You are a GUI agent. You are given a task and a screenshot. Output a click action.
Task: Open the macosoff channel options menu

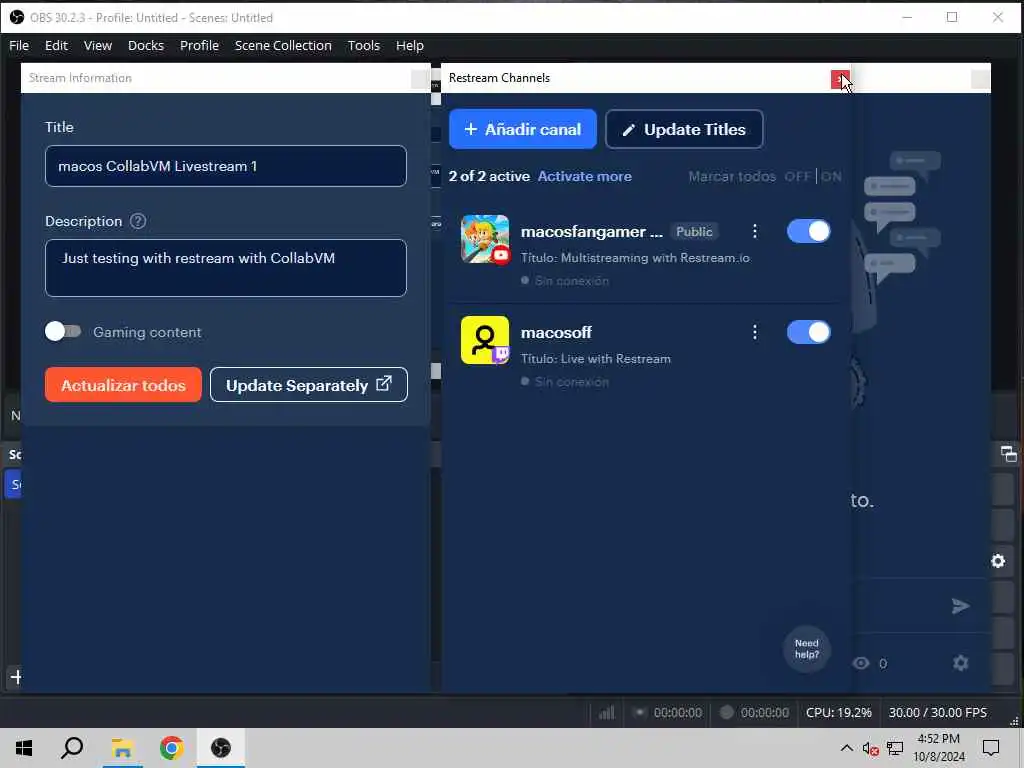click(x=754, y=332)
